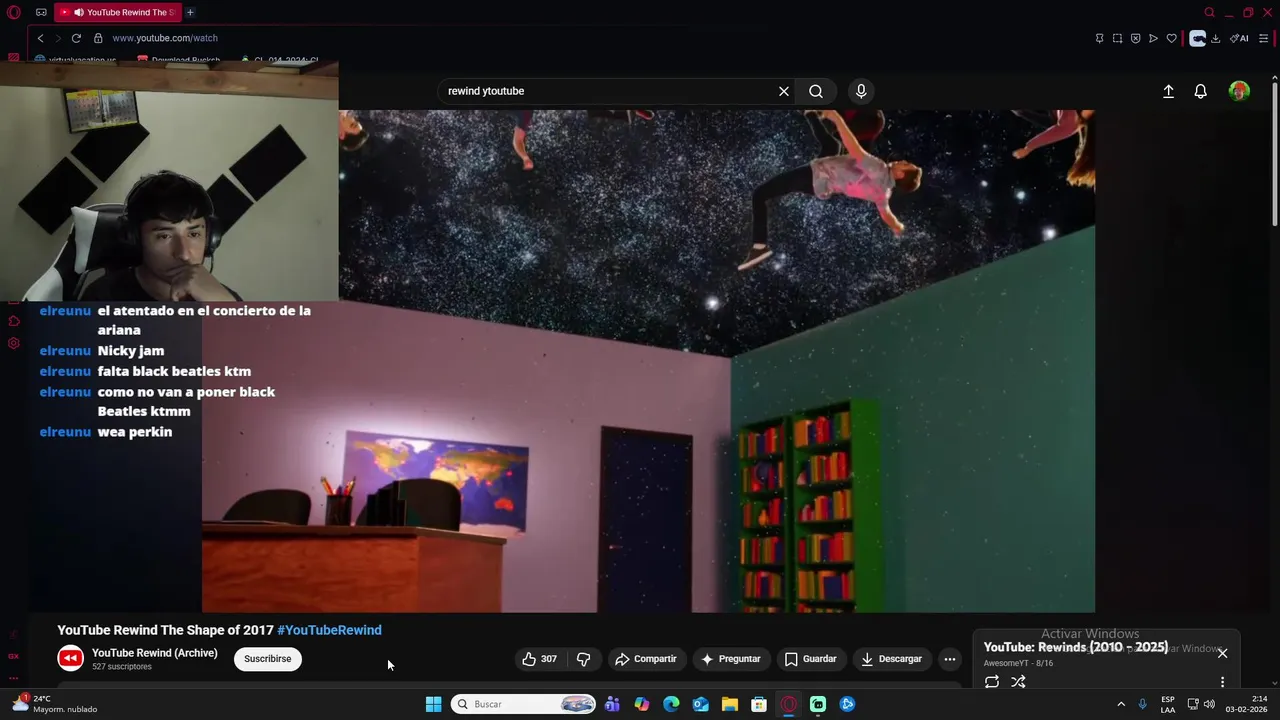Open the Opera GX Corner gamepad icon
Image resolution: width=1280 pixels, height=720 pixels.
click(41, 13)
